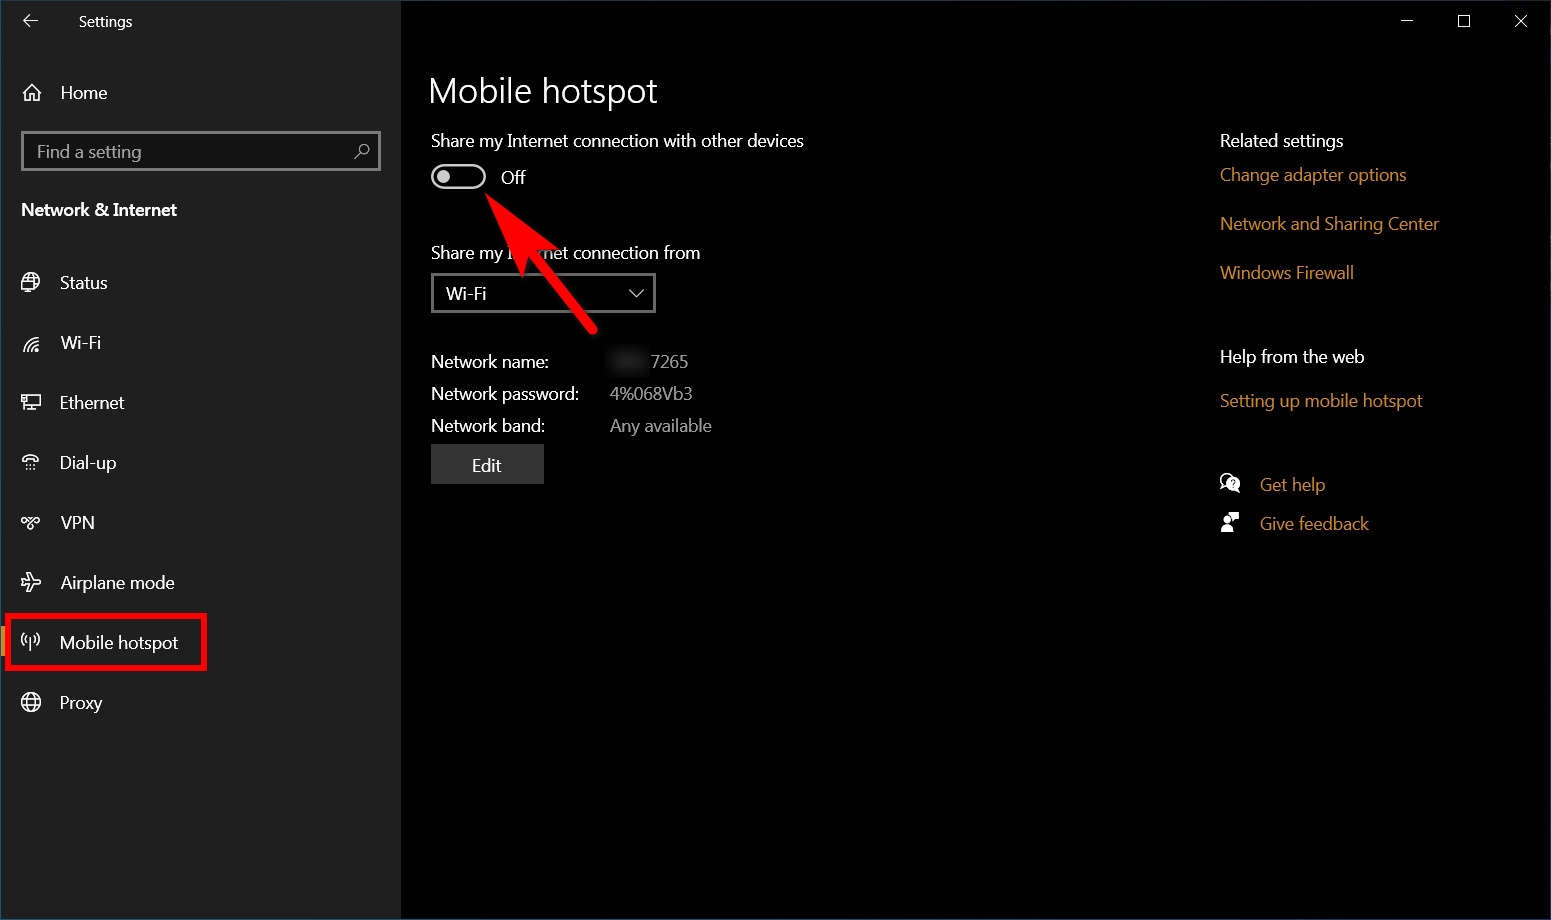The width and height of the screenshot is (1551, 920).
Task: Click the Status globe icon
Action: point(31,283)
